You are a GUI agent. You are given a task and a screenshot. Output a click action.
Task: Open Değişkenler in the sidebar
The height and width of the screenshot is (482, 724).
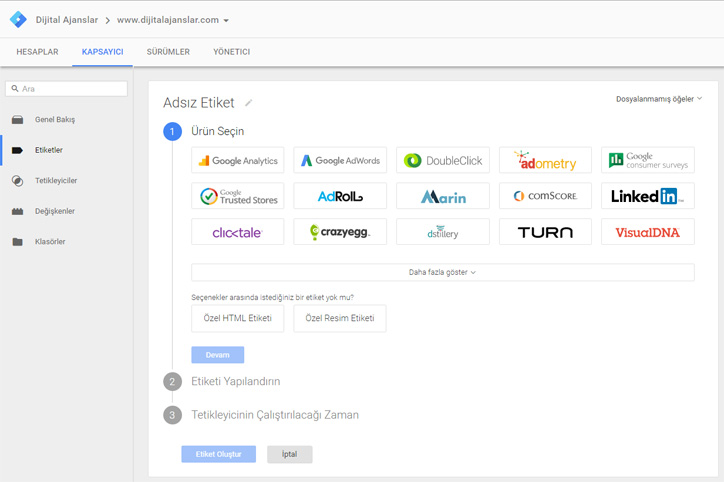pyautogui.click(x=55, y=211)
